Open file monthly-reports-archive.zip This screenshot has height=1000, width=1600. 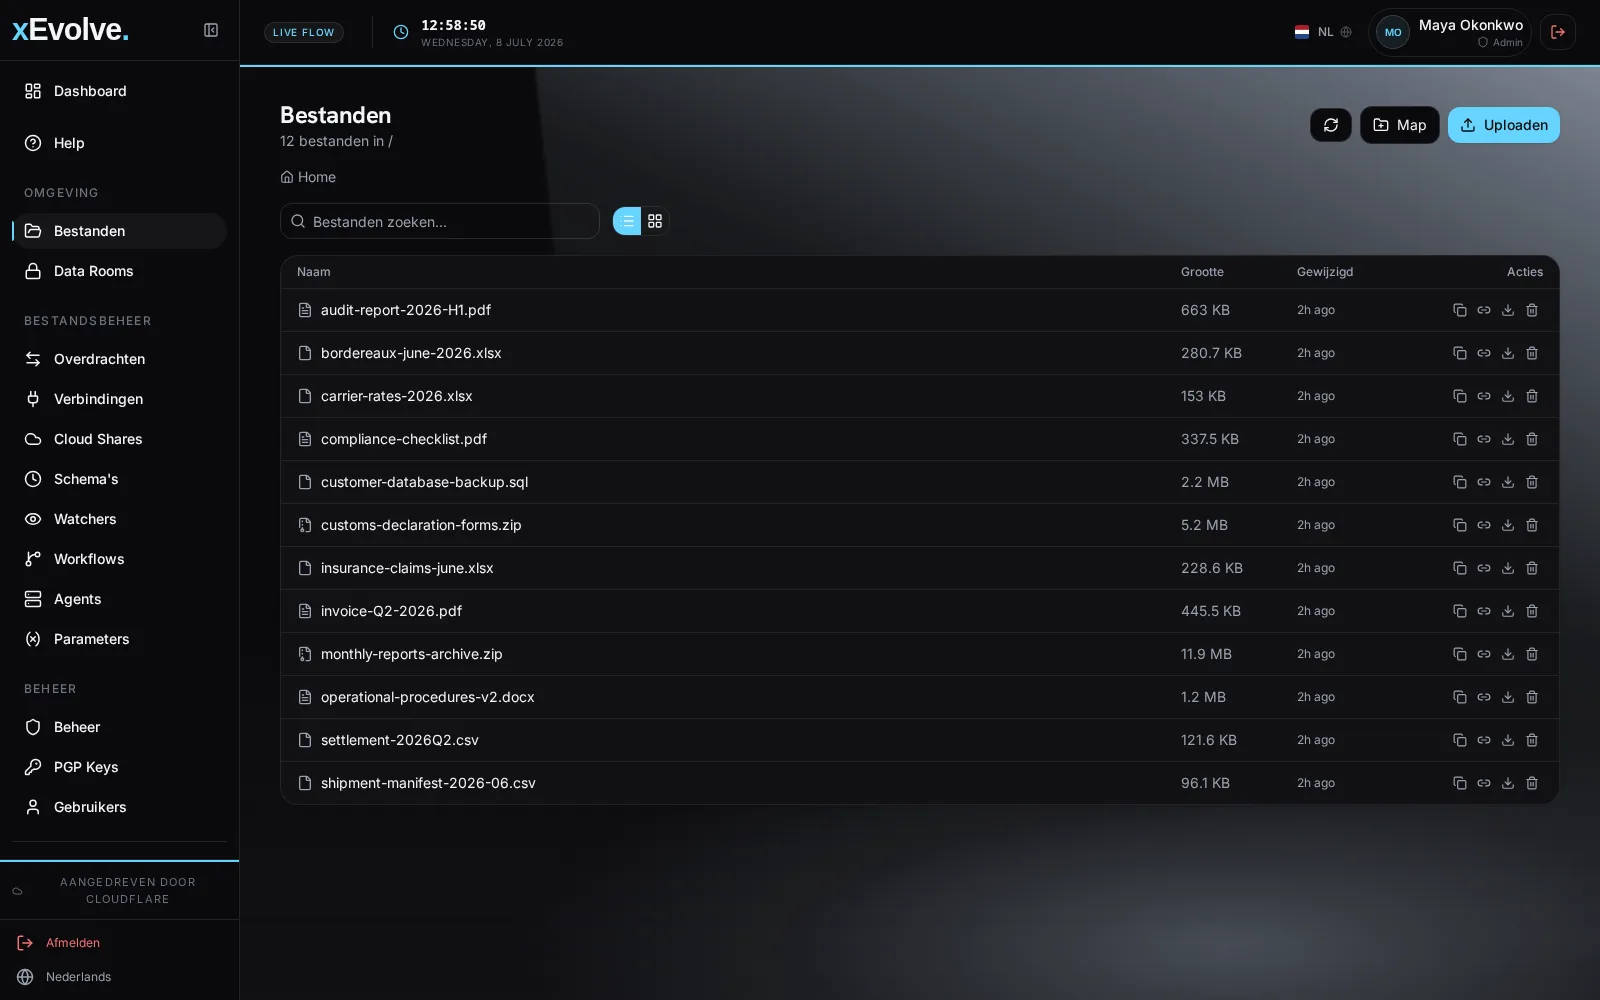point(412,654)
